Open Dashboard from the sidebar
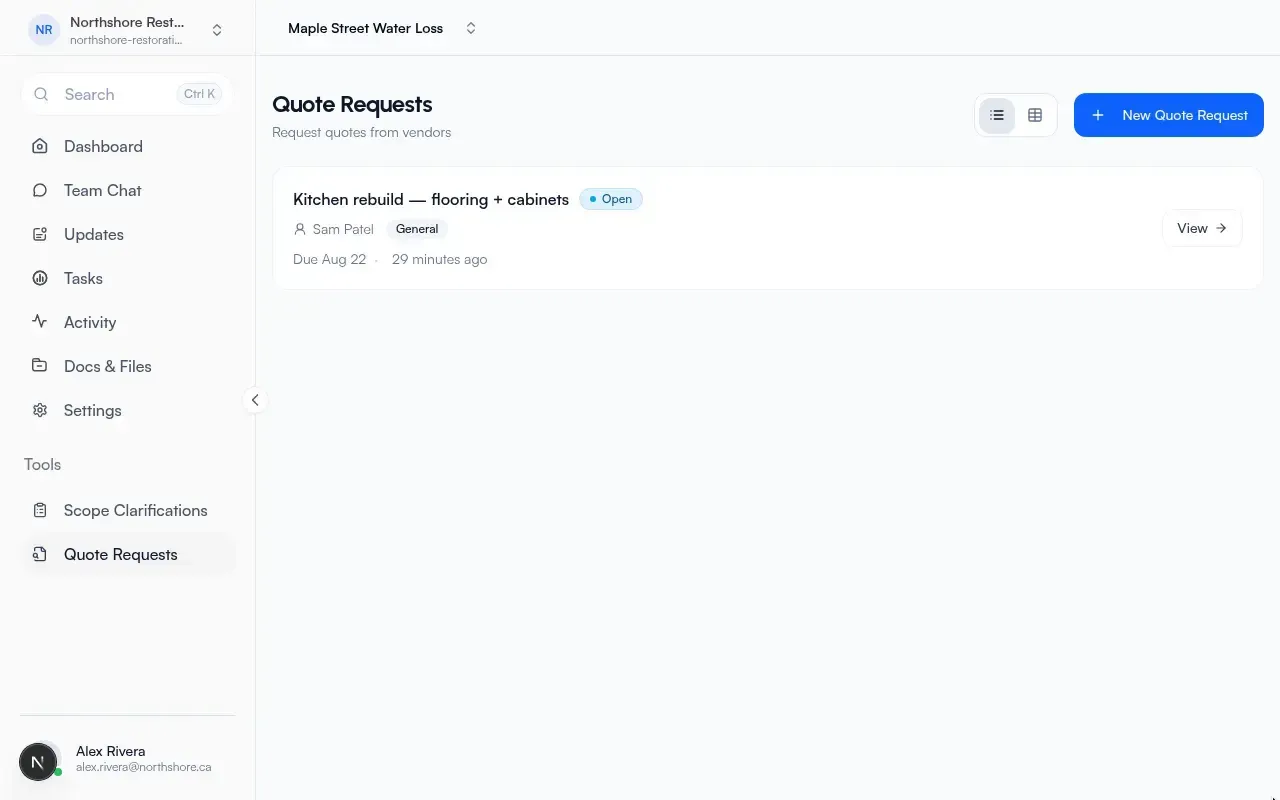The image size is (1280, 800). (128, 146)
